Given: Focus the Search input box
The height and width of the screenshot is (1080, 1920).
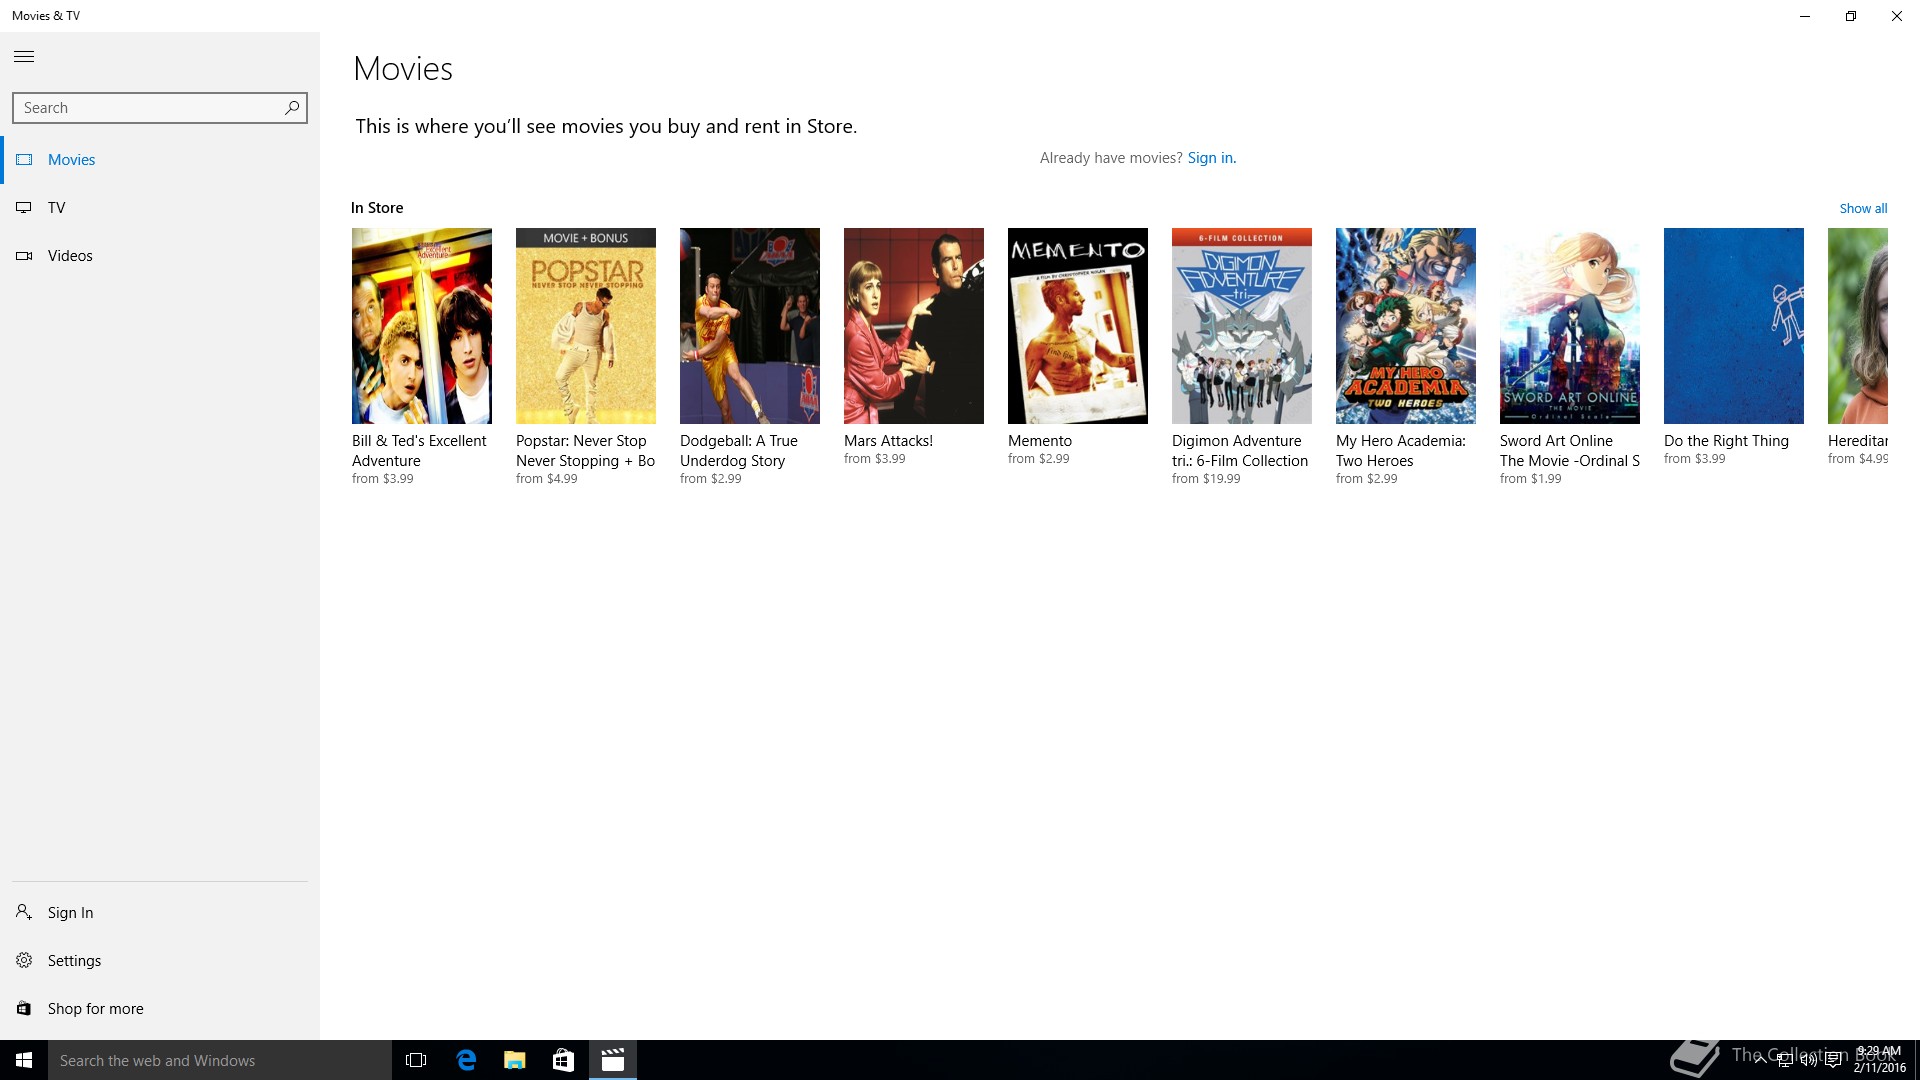Looking at the screenshot, I should pyautogui.click(x=160, y=108).
